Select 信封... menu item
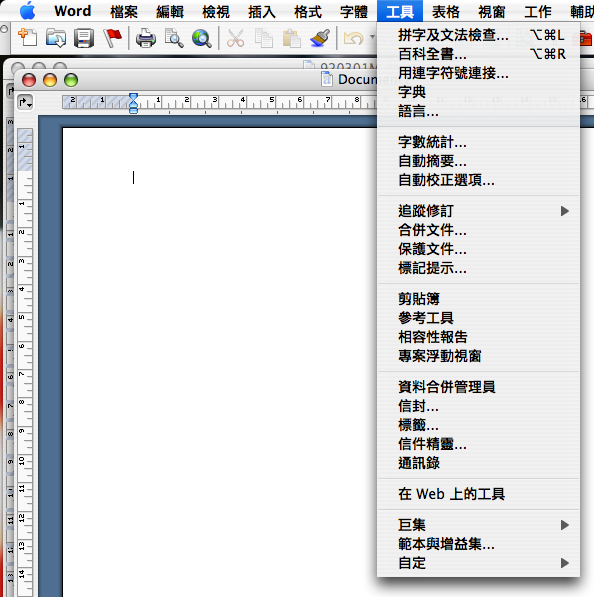This screenshot has width=594, height=597. (478, 406)
